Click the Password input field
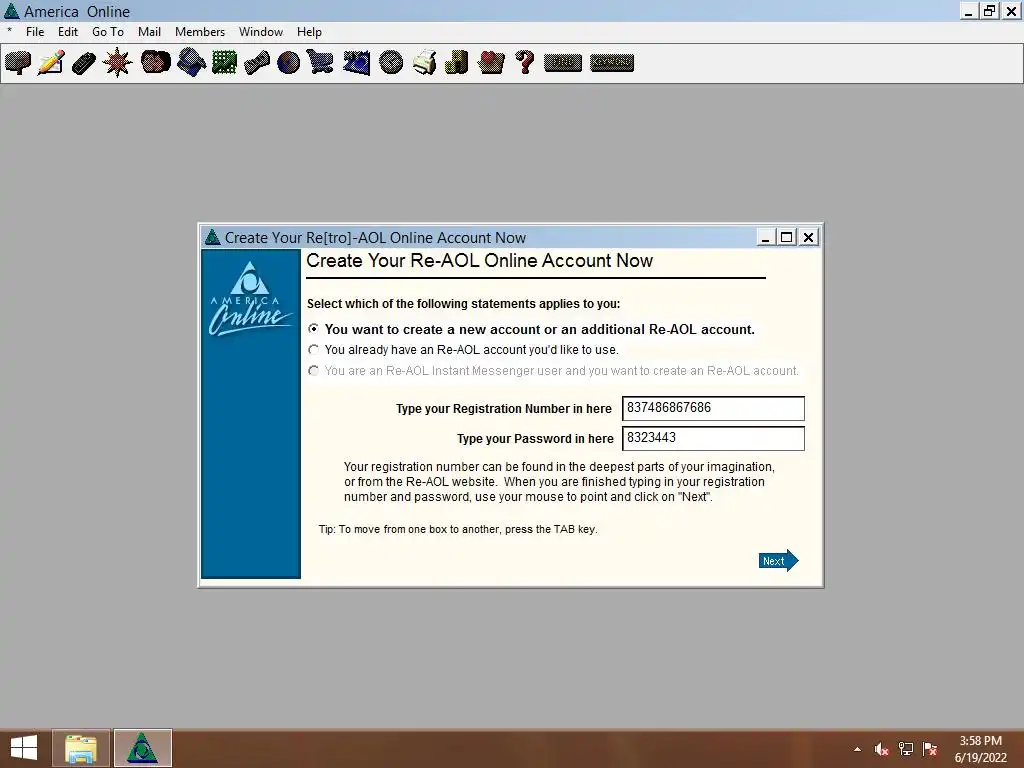Viewport: 1024px width, 768px height. pyautogui.click(x=713, y=438)
